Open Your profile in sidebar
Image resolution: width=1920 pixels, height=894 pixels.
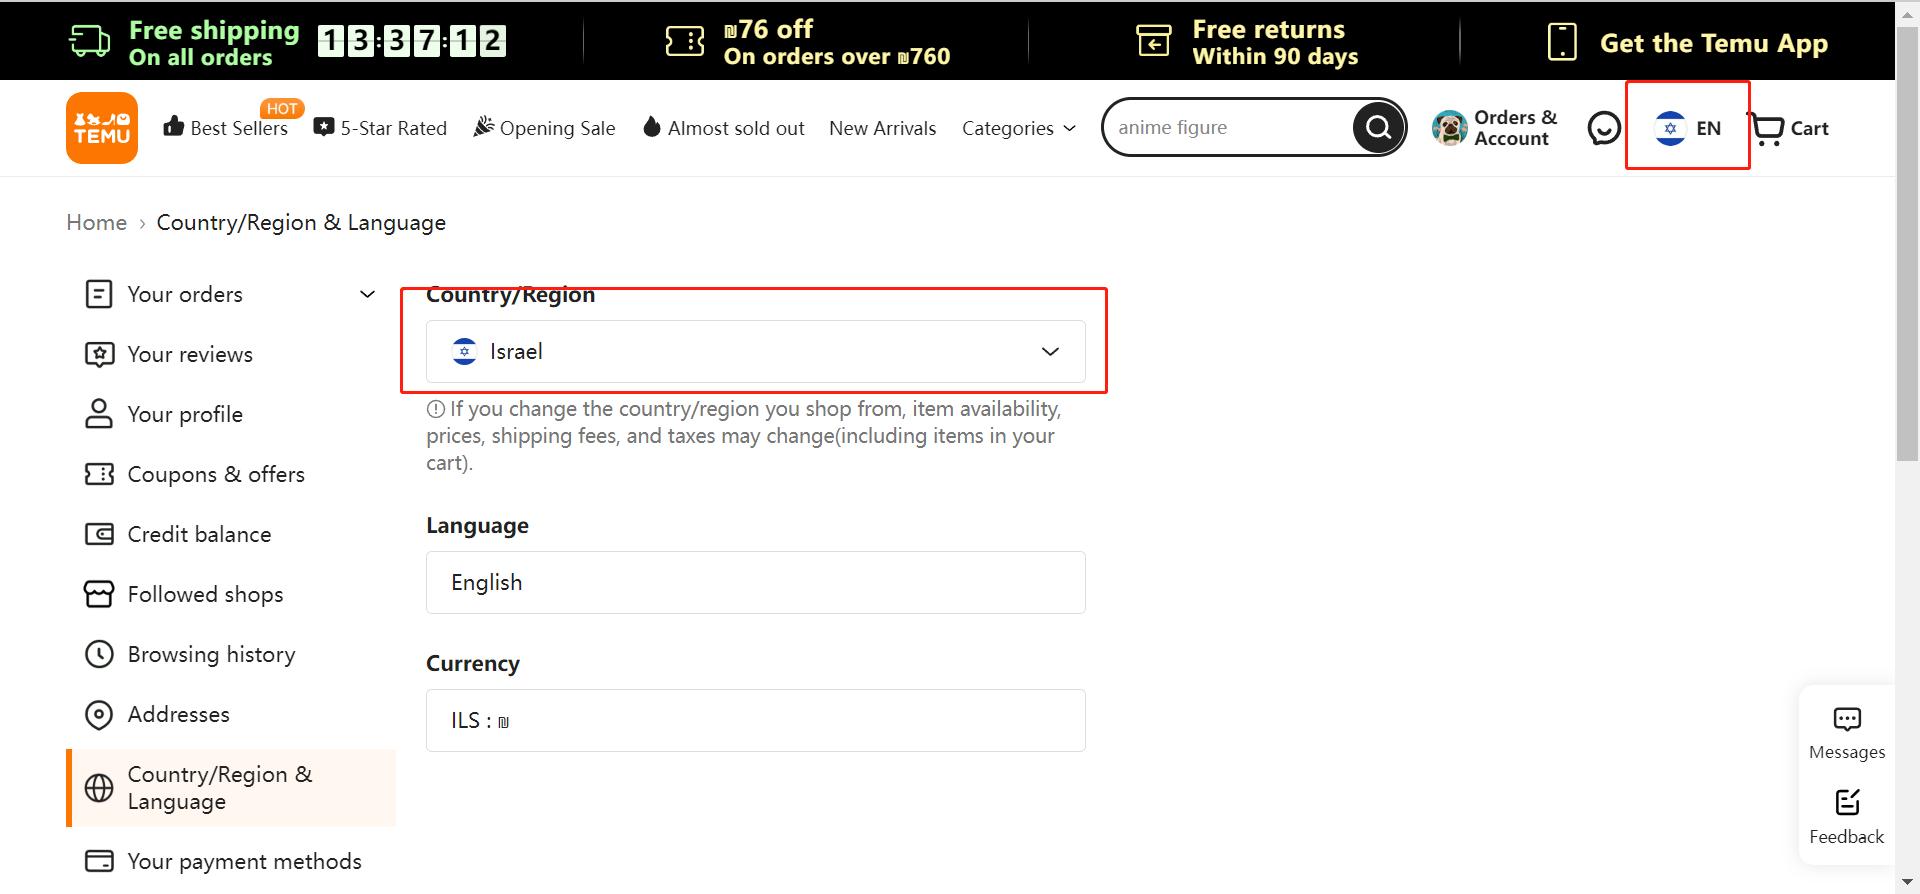point(185,414)
